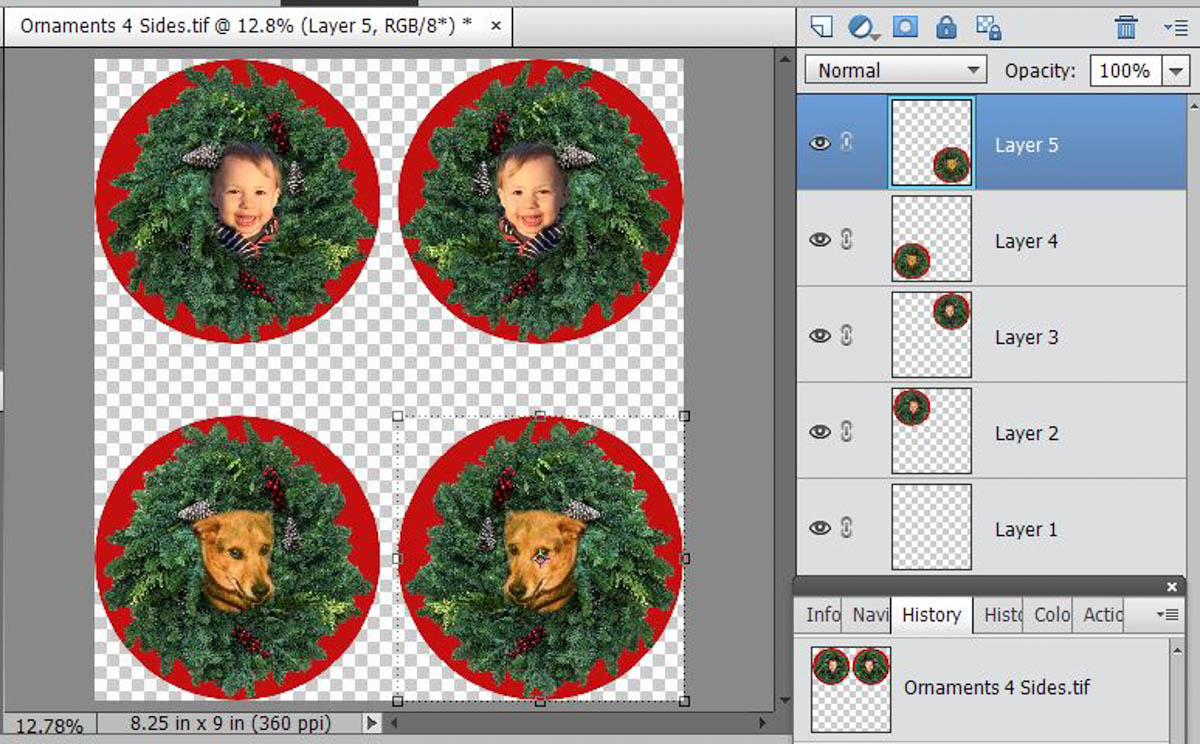Click the Ornaments 4 Sides.tif history snapshot thumbnail
Viewport: 1200px width, 744px height.
850,688
